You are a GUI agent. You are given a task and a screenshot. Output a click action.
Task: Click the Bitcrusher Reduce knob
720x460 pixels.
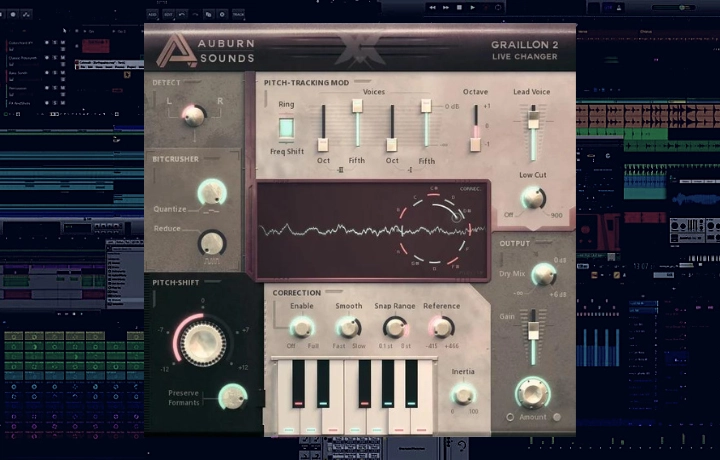212,242
